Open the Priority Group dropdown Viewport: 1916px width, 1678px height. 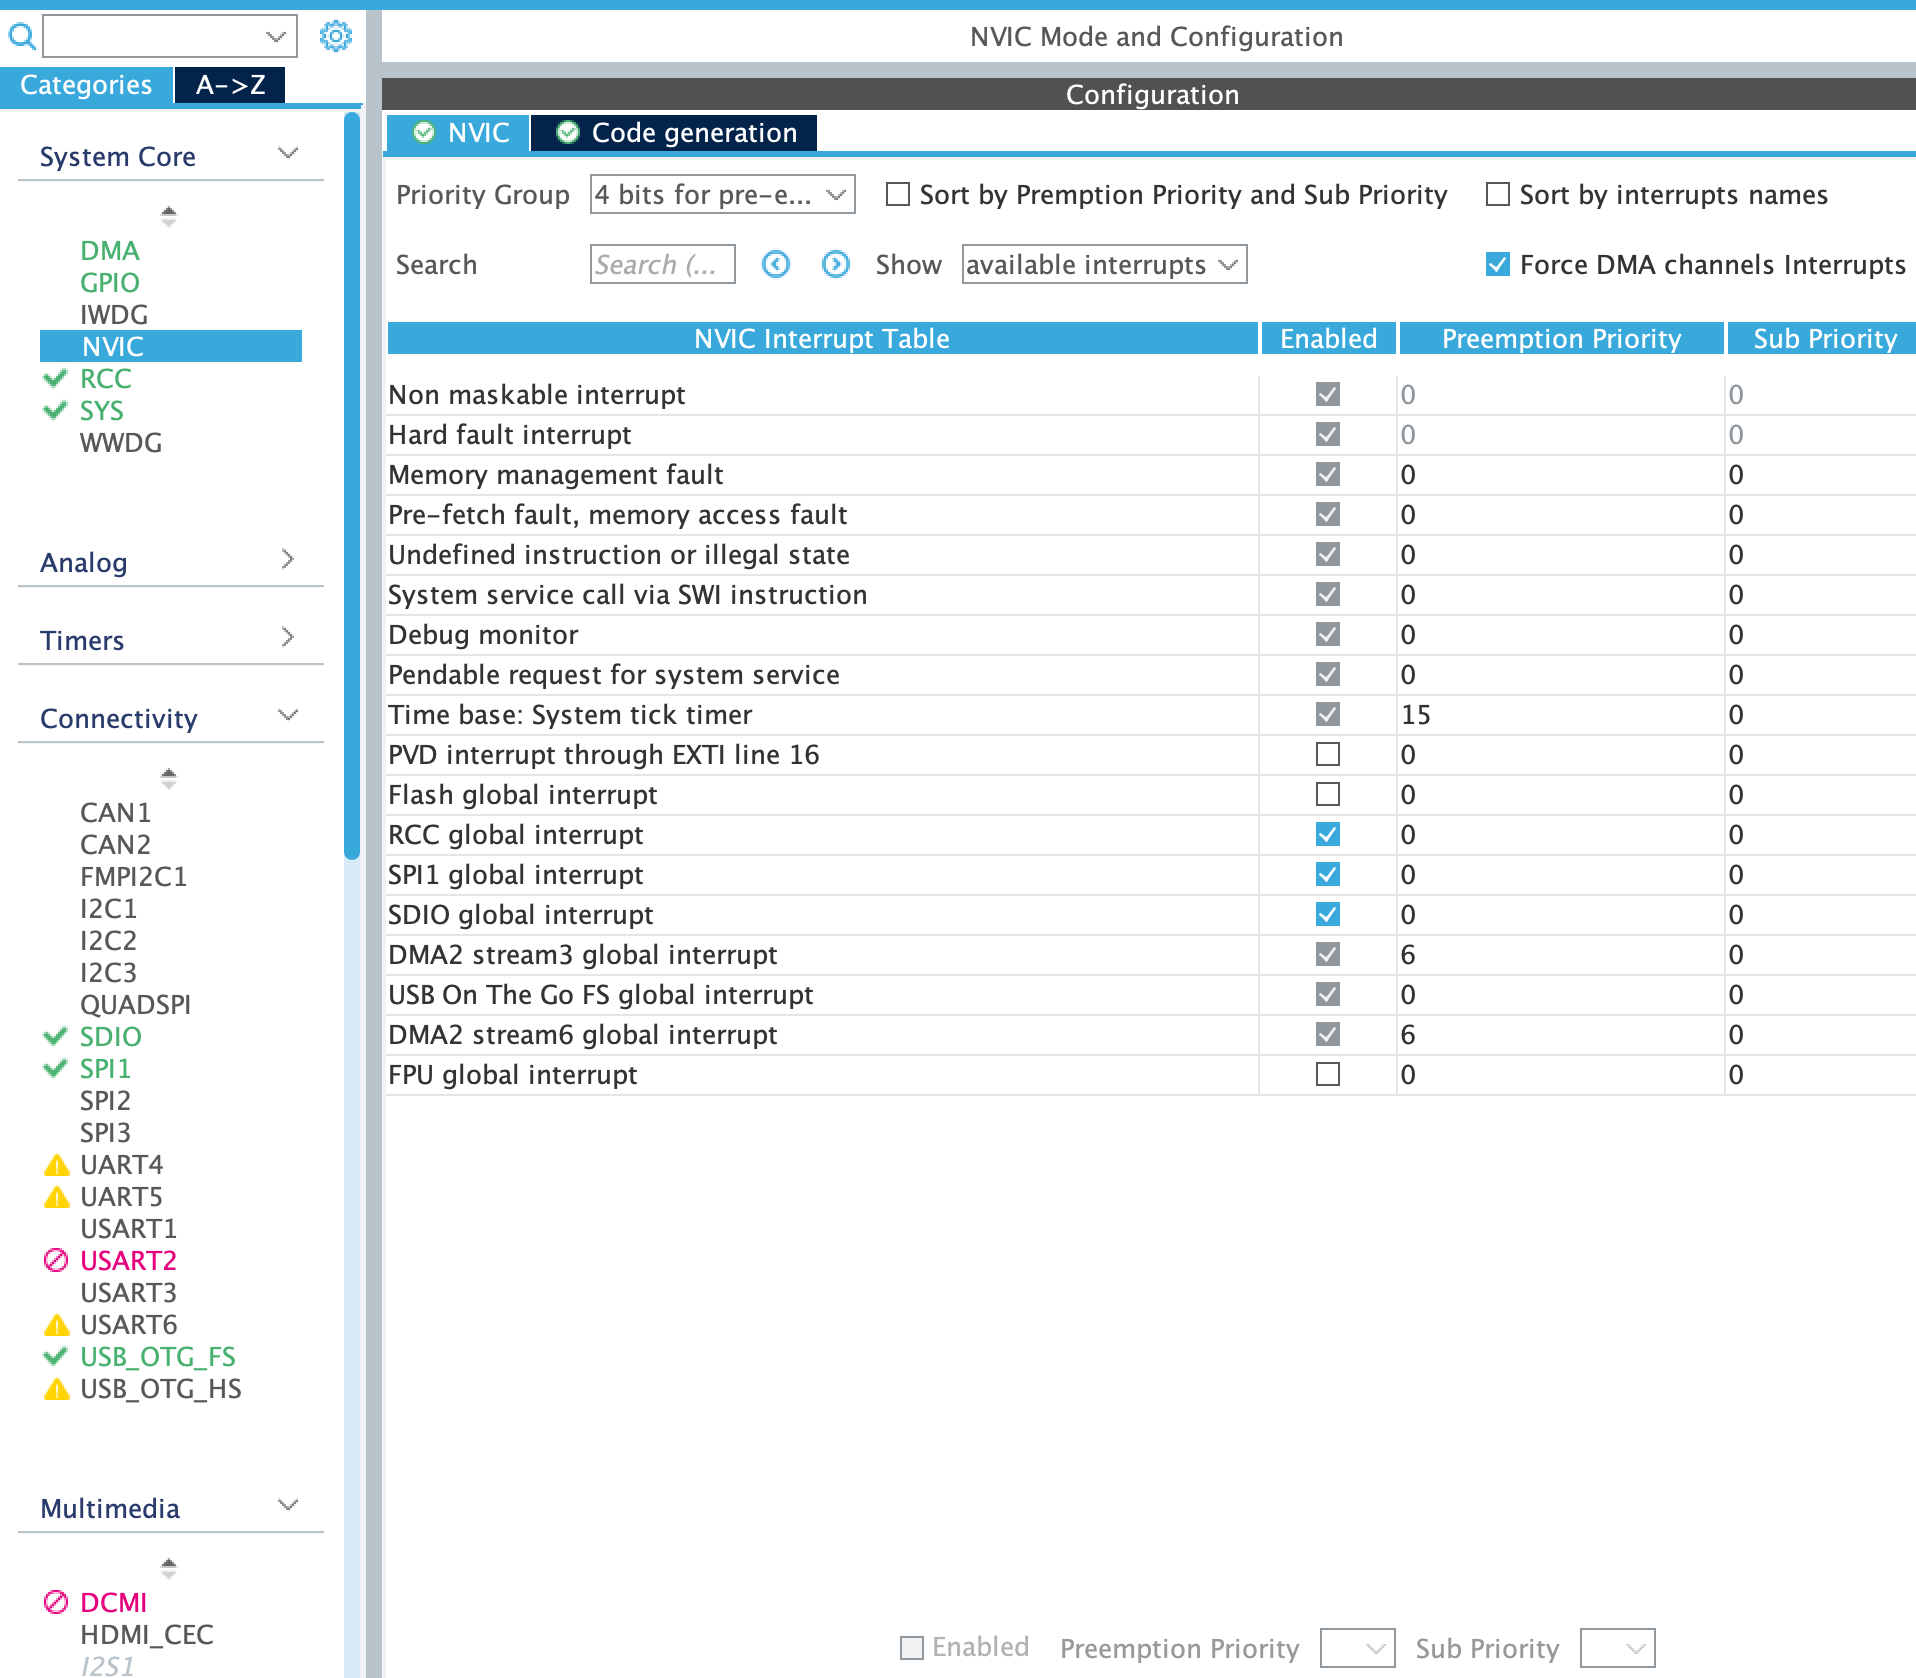722,194
